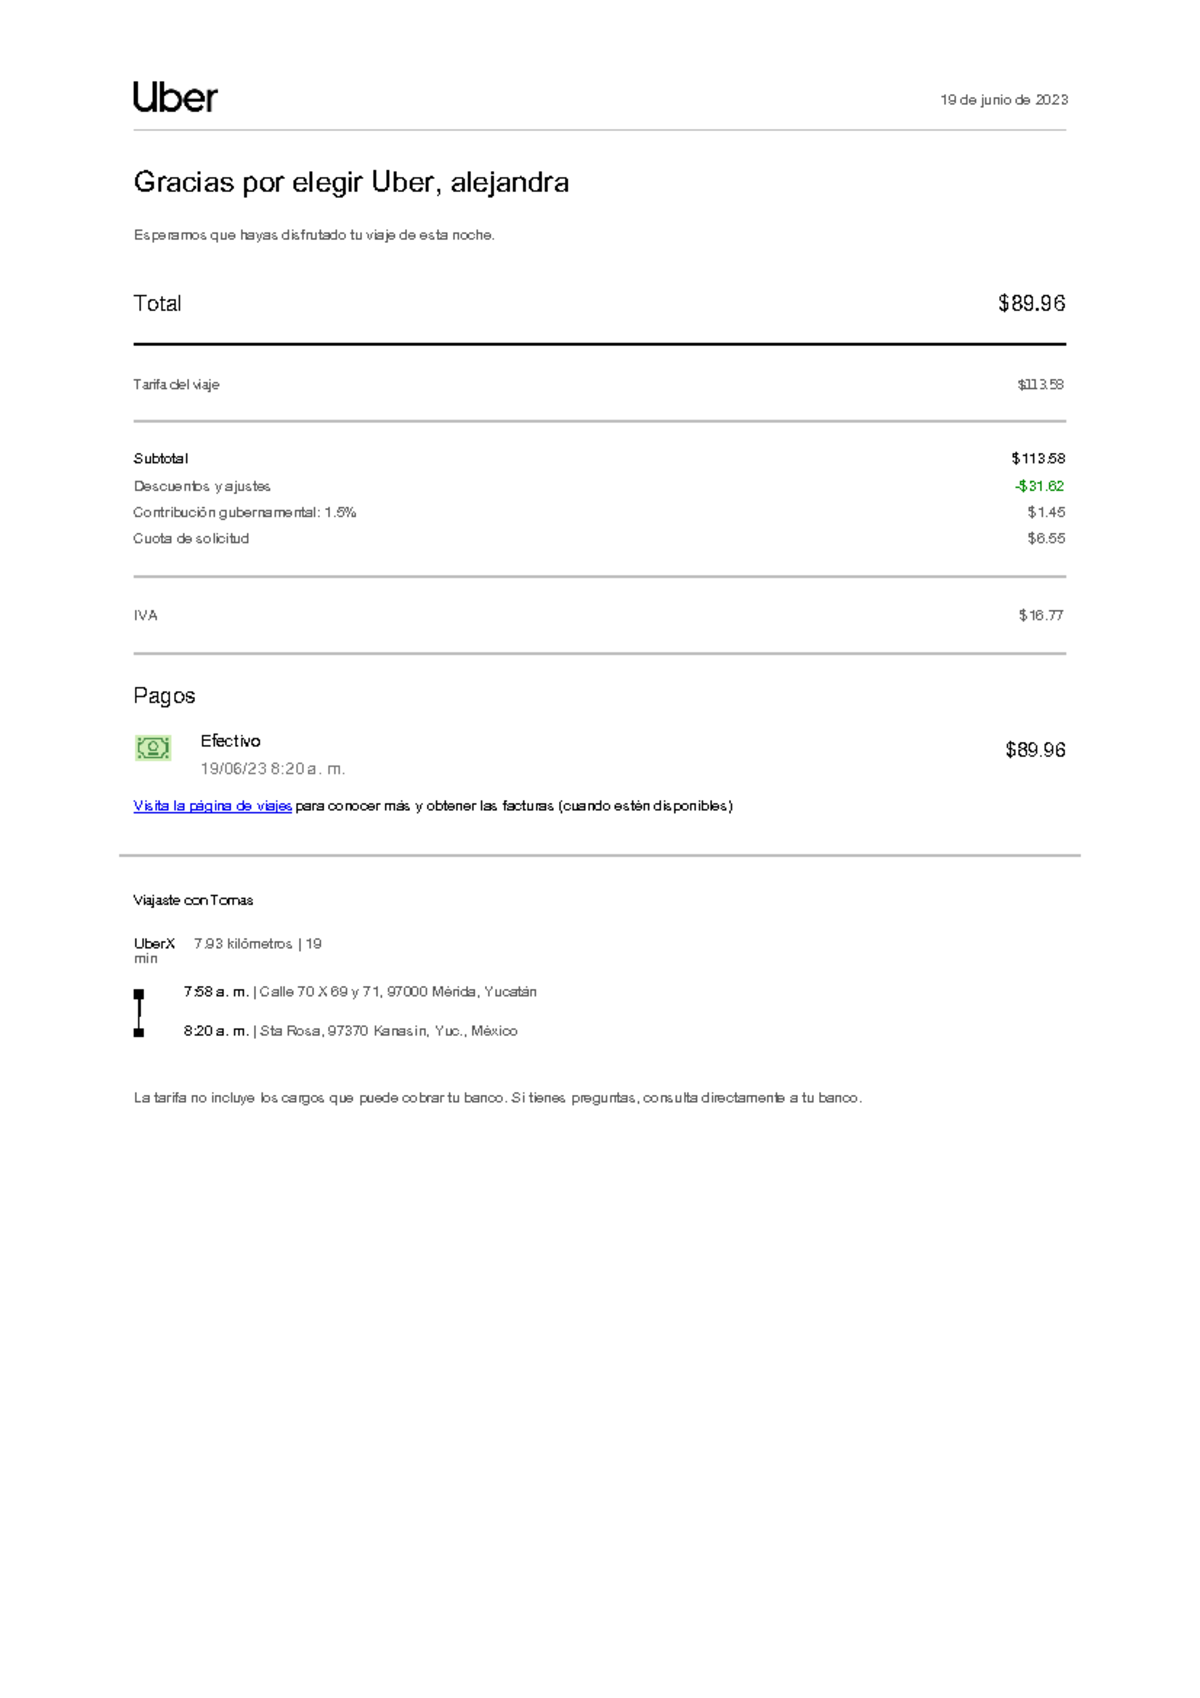Open the 'Visita la página de viajes' link
Viewport: 1200px width, 1698px height.
[x=212, y=806]
